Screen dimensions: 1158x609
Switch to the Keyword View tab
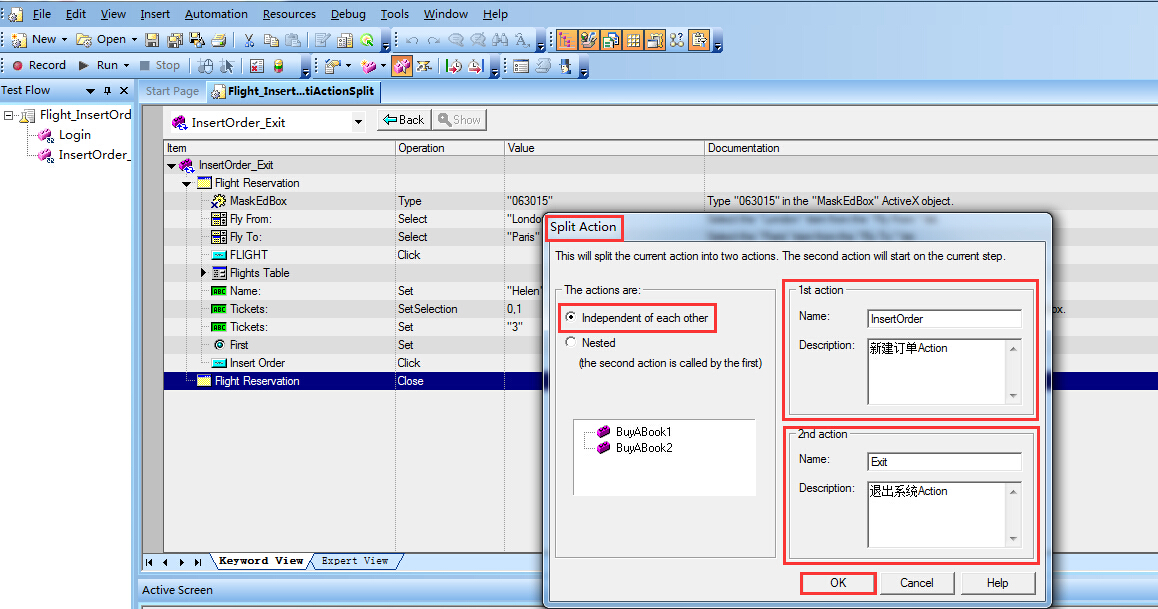click(261, 561)
